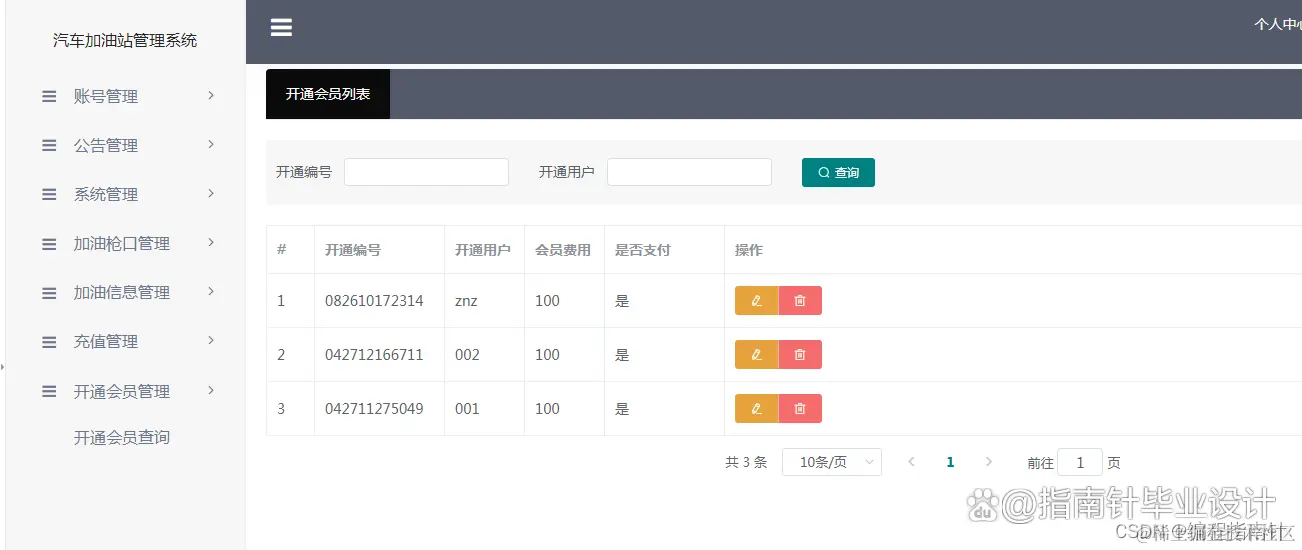Select the cell 042712166711

tap(374, 354)
